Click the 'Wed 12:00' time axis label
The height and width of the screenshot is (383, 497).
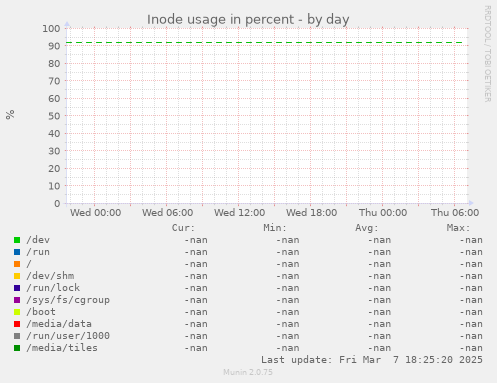pos(240,213)
